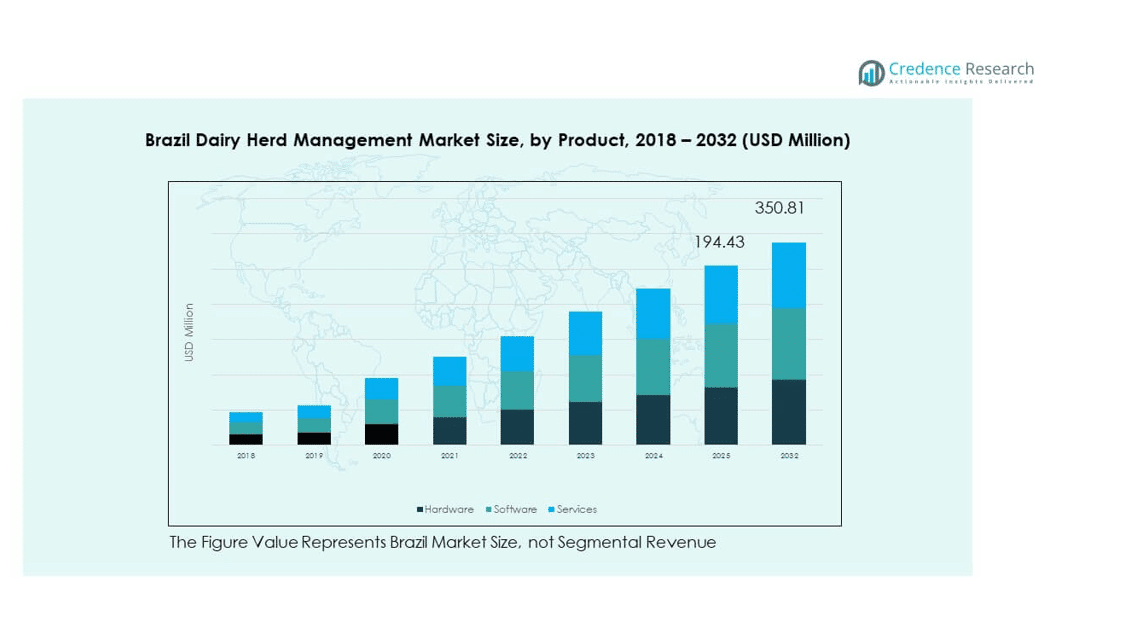Click the 194.43 data label

pos(719,243)
